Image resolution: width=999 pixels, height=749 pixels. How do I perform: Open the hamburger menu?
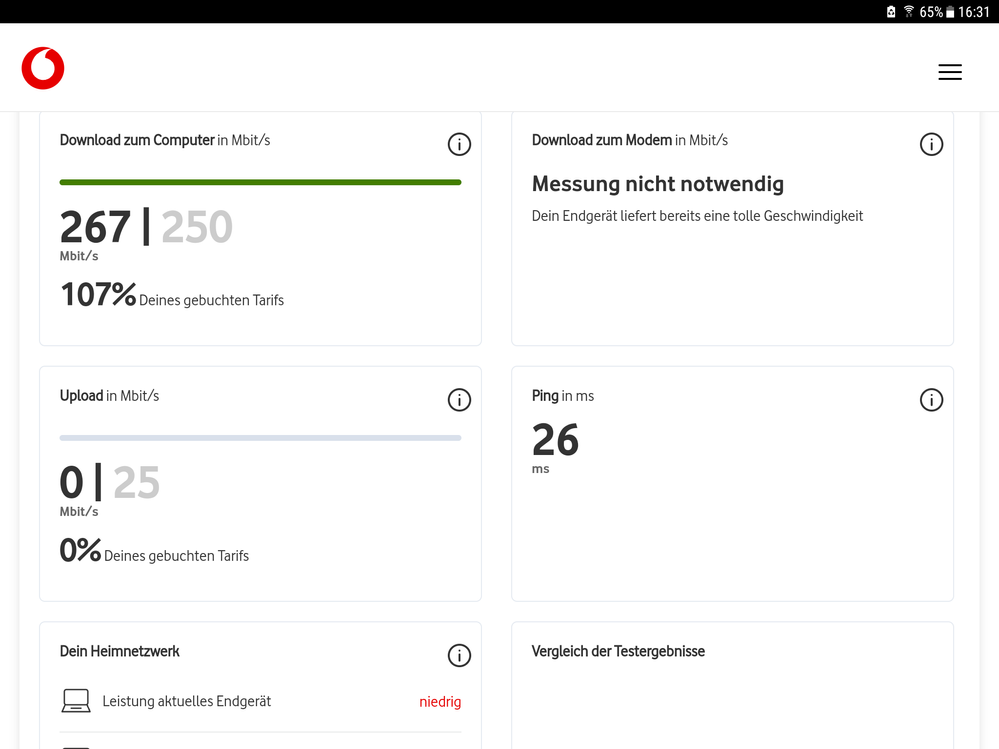pos(950,72)
